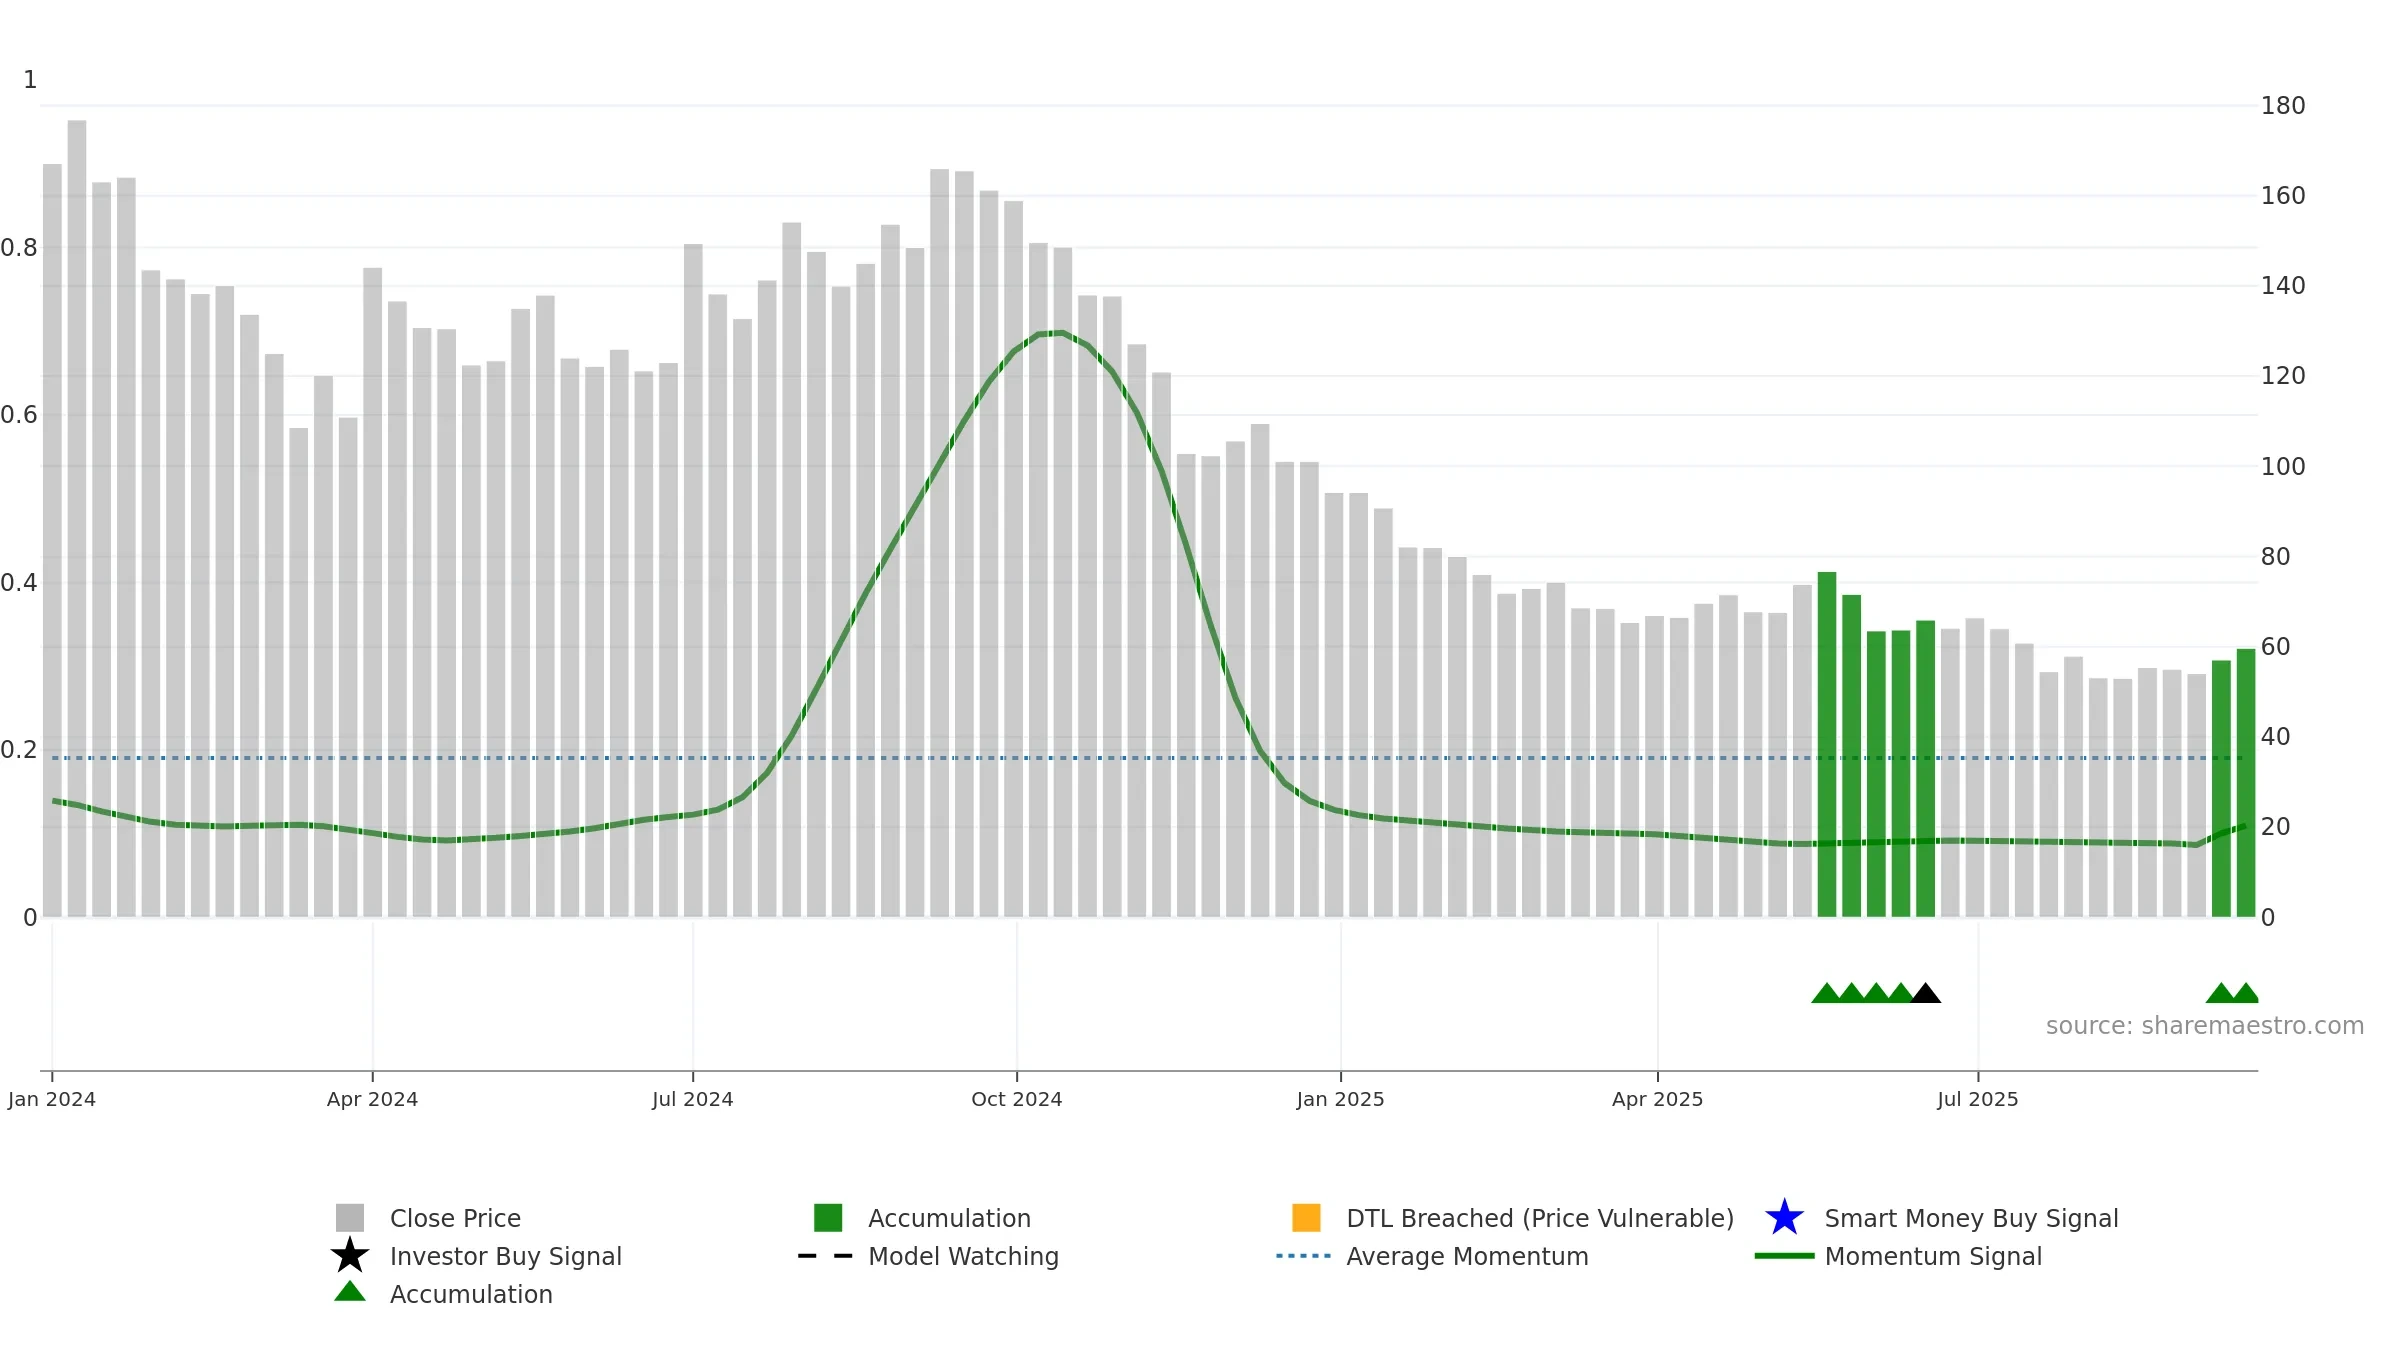Toggle the Close Price legend label
Viewport: 2400px width, 1350px height.
pyautogui.click(x=455, y=1218)
